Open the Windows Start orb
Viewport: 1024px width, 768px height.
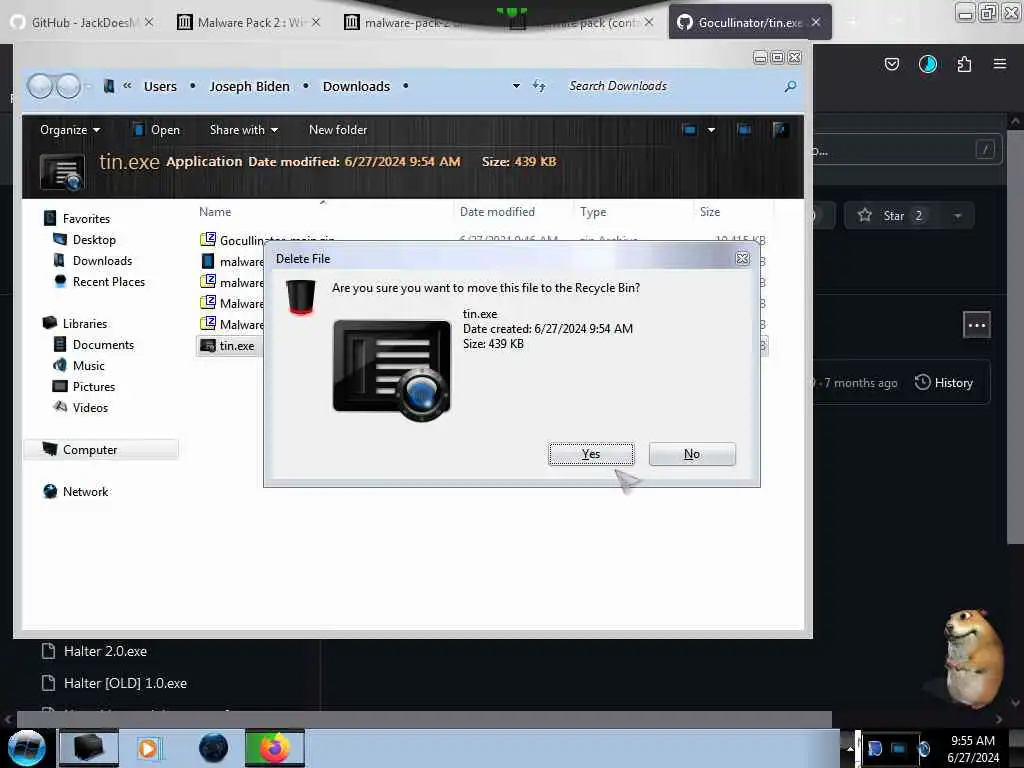pos(27,748)
